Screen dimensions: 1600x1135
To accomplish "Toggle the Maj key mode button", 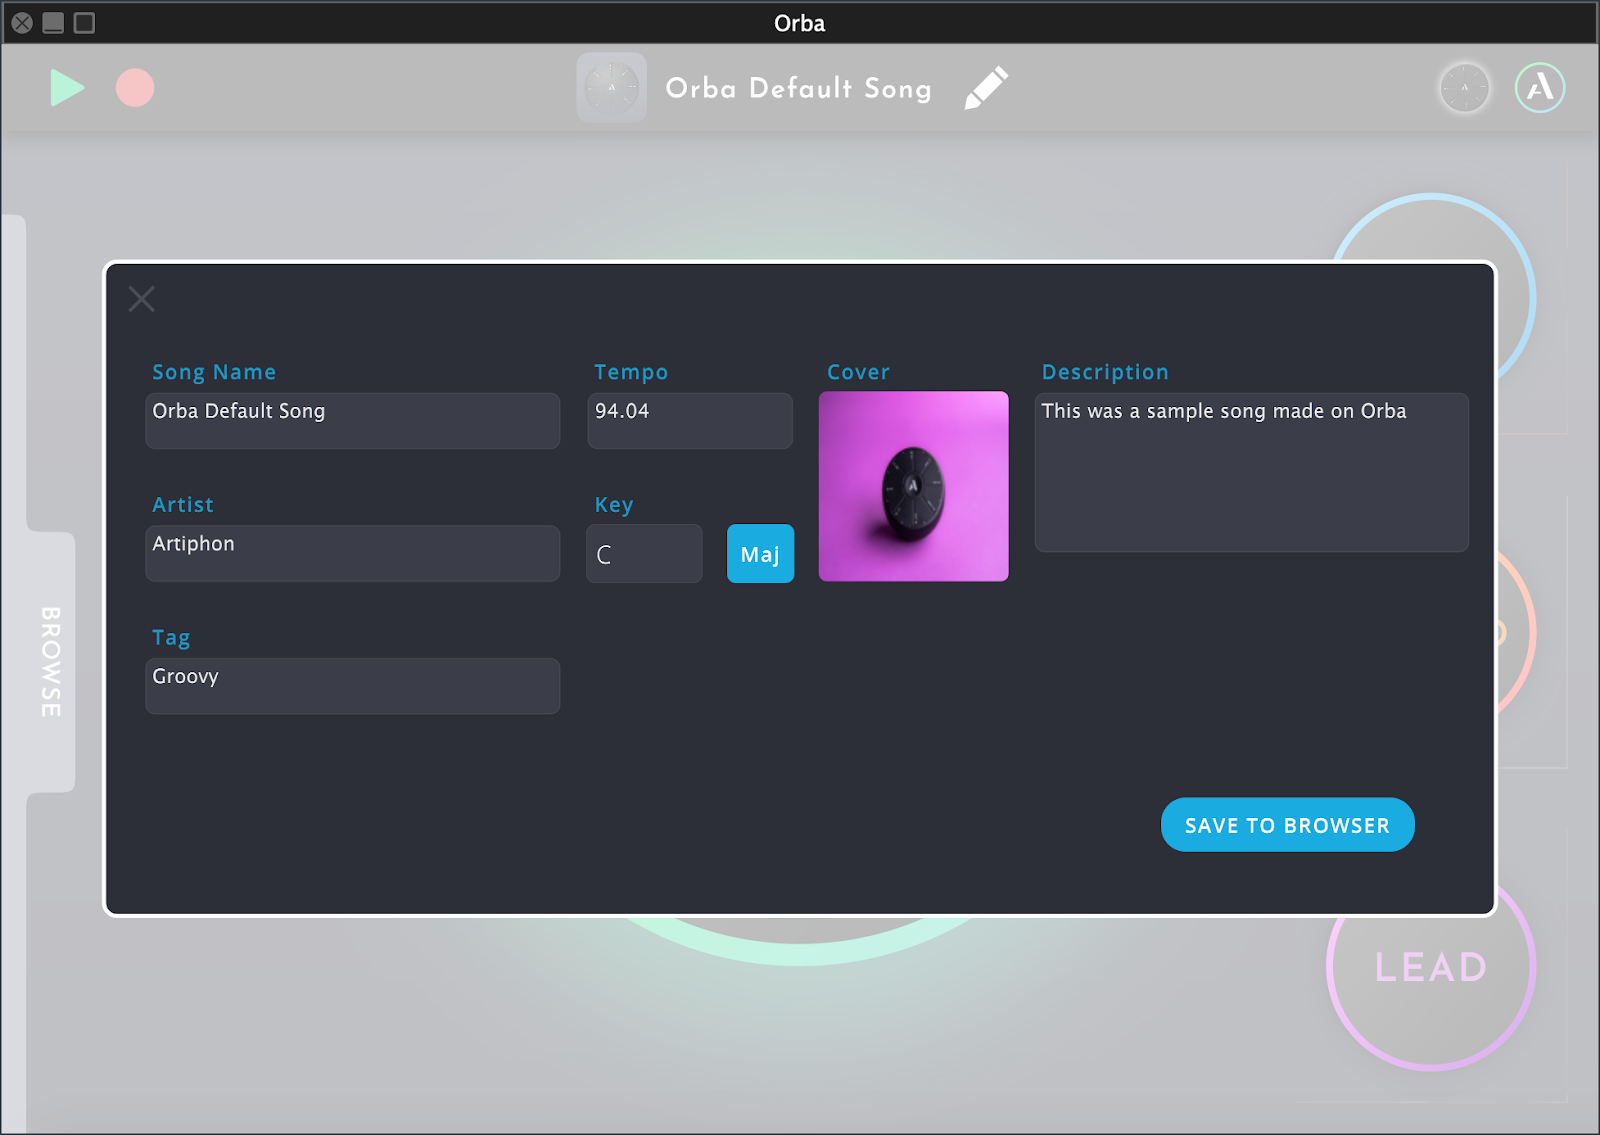I will (x=760, y=554).
